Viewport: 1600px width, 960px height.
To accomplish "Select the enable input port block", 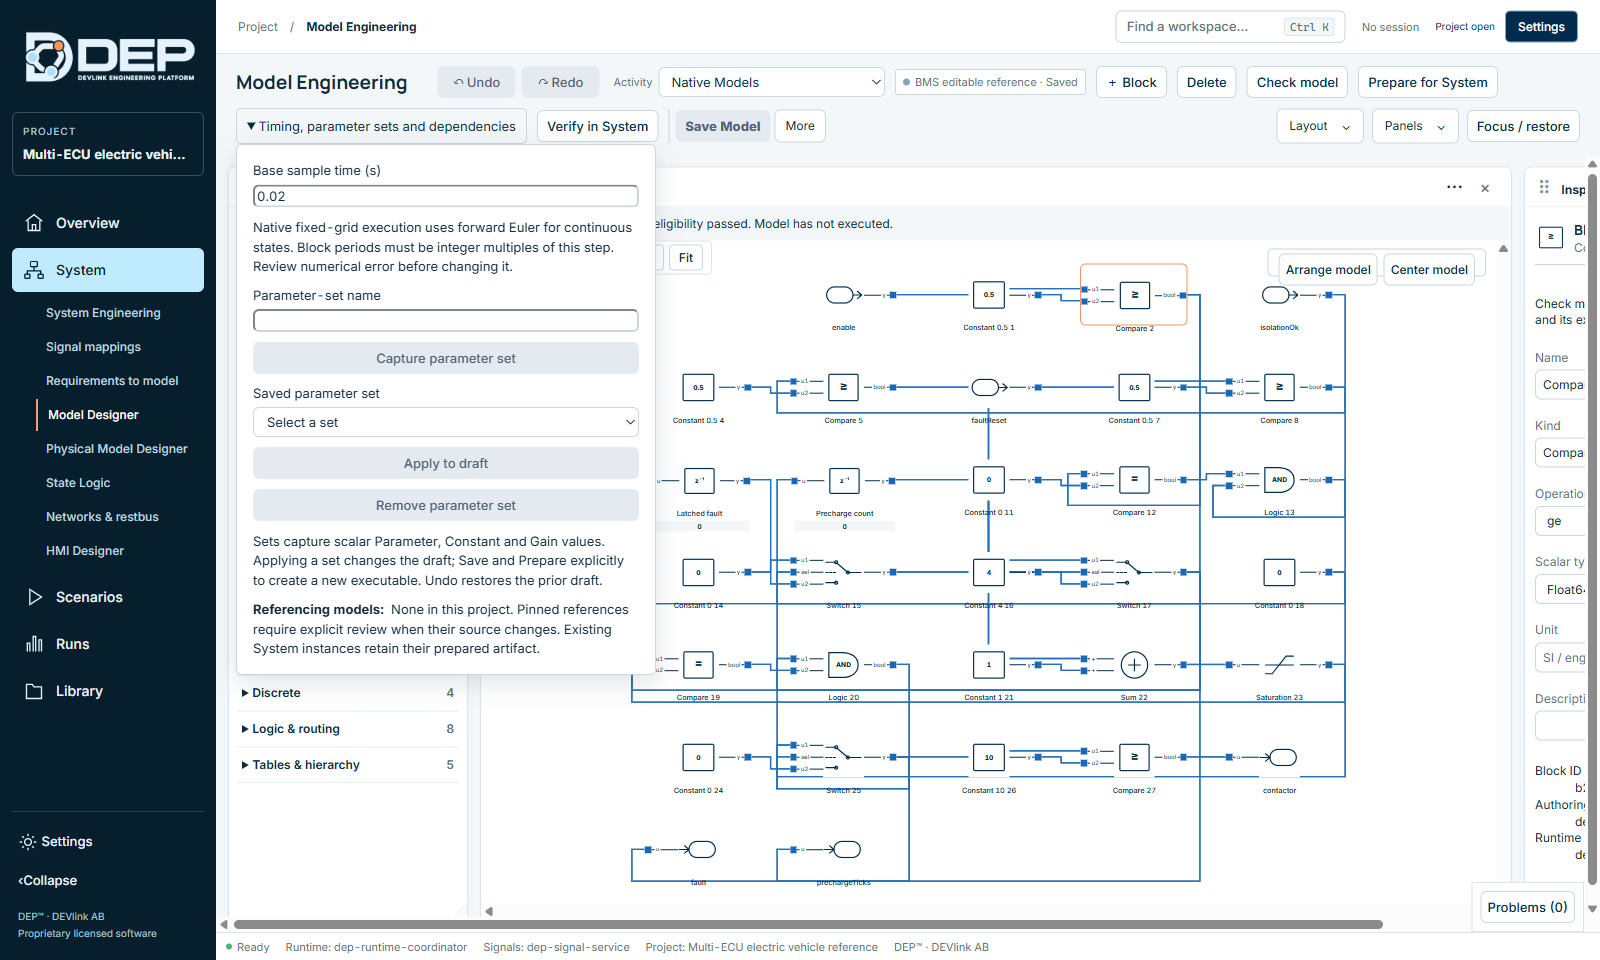I will 840,295.
